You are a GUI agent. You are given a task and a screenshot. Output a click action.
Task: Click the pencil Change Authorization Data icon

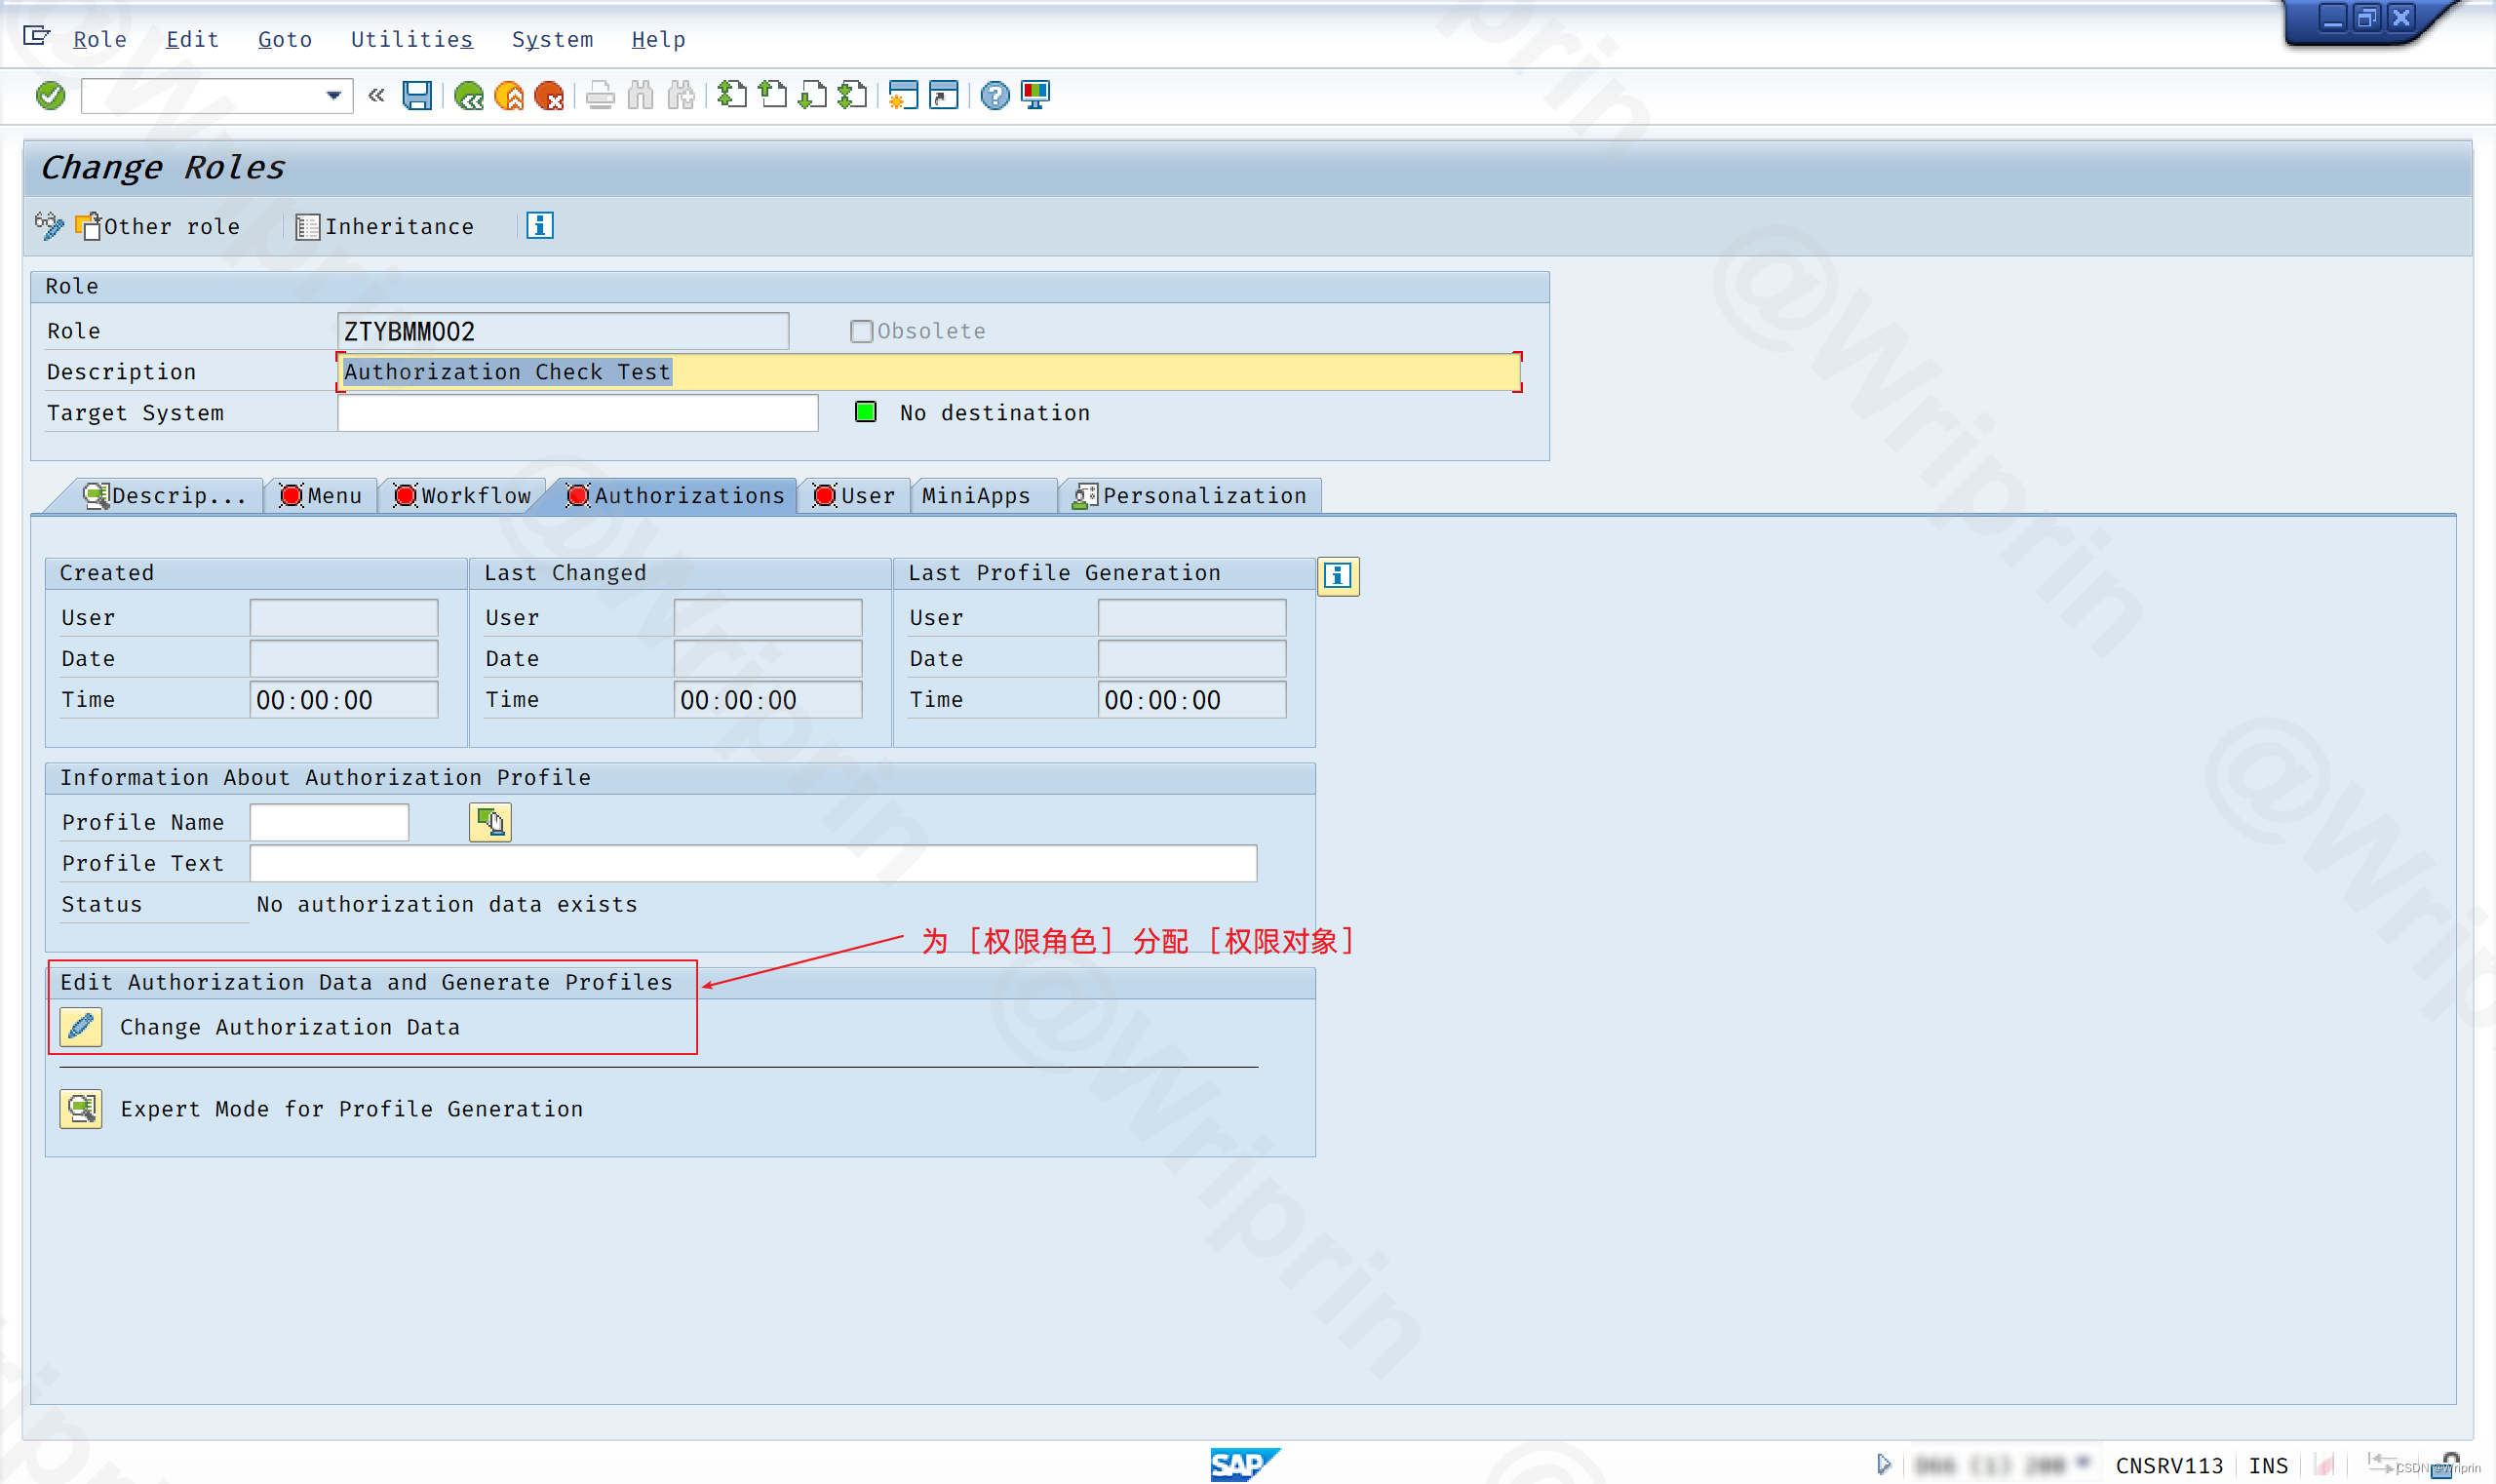(81, 1027)
